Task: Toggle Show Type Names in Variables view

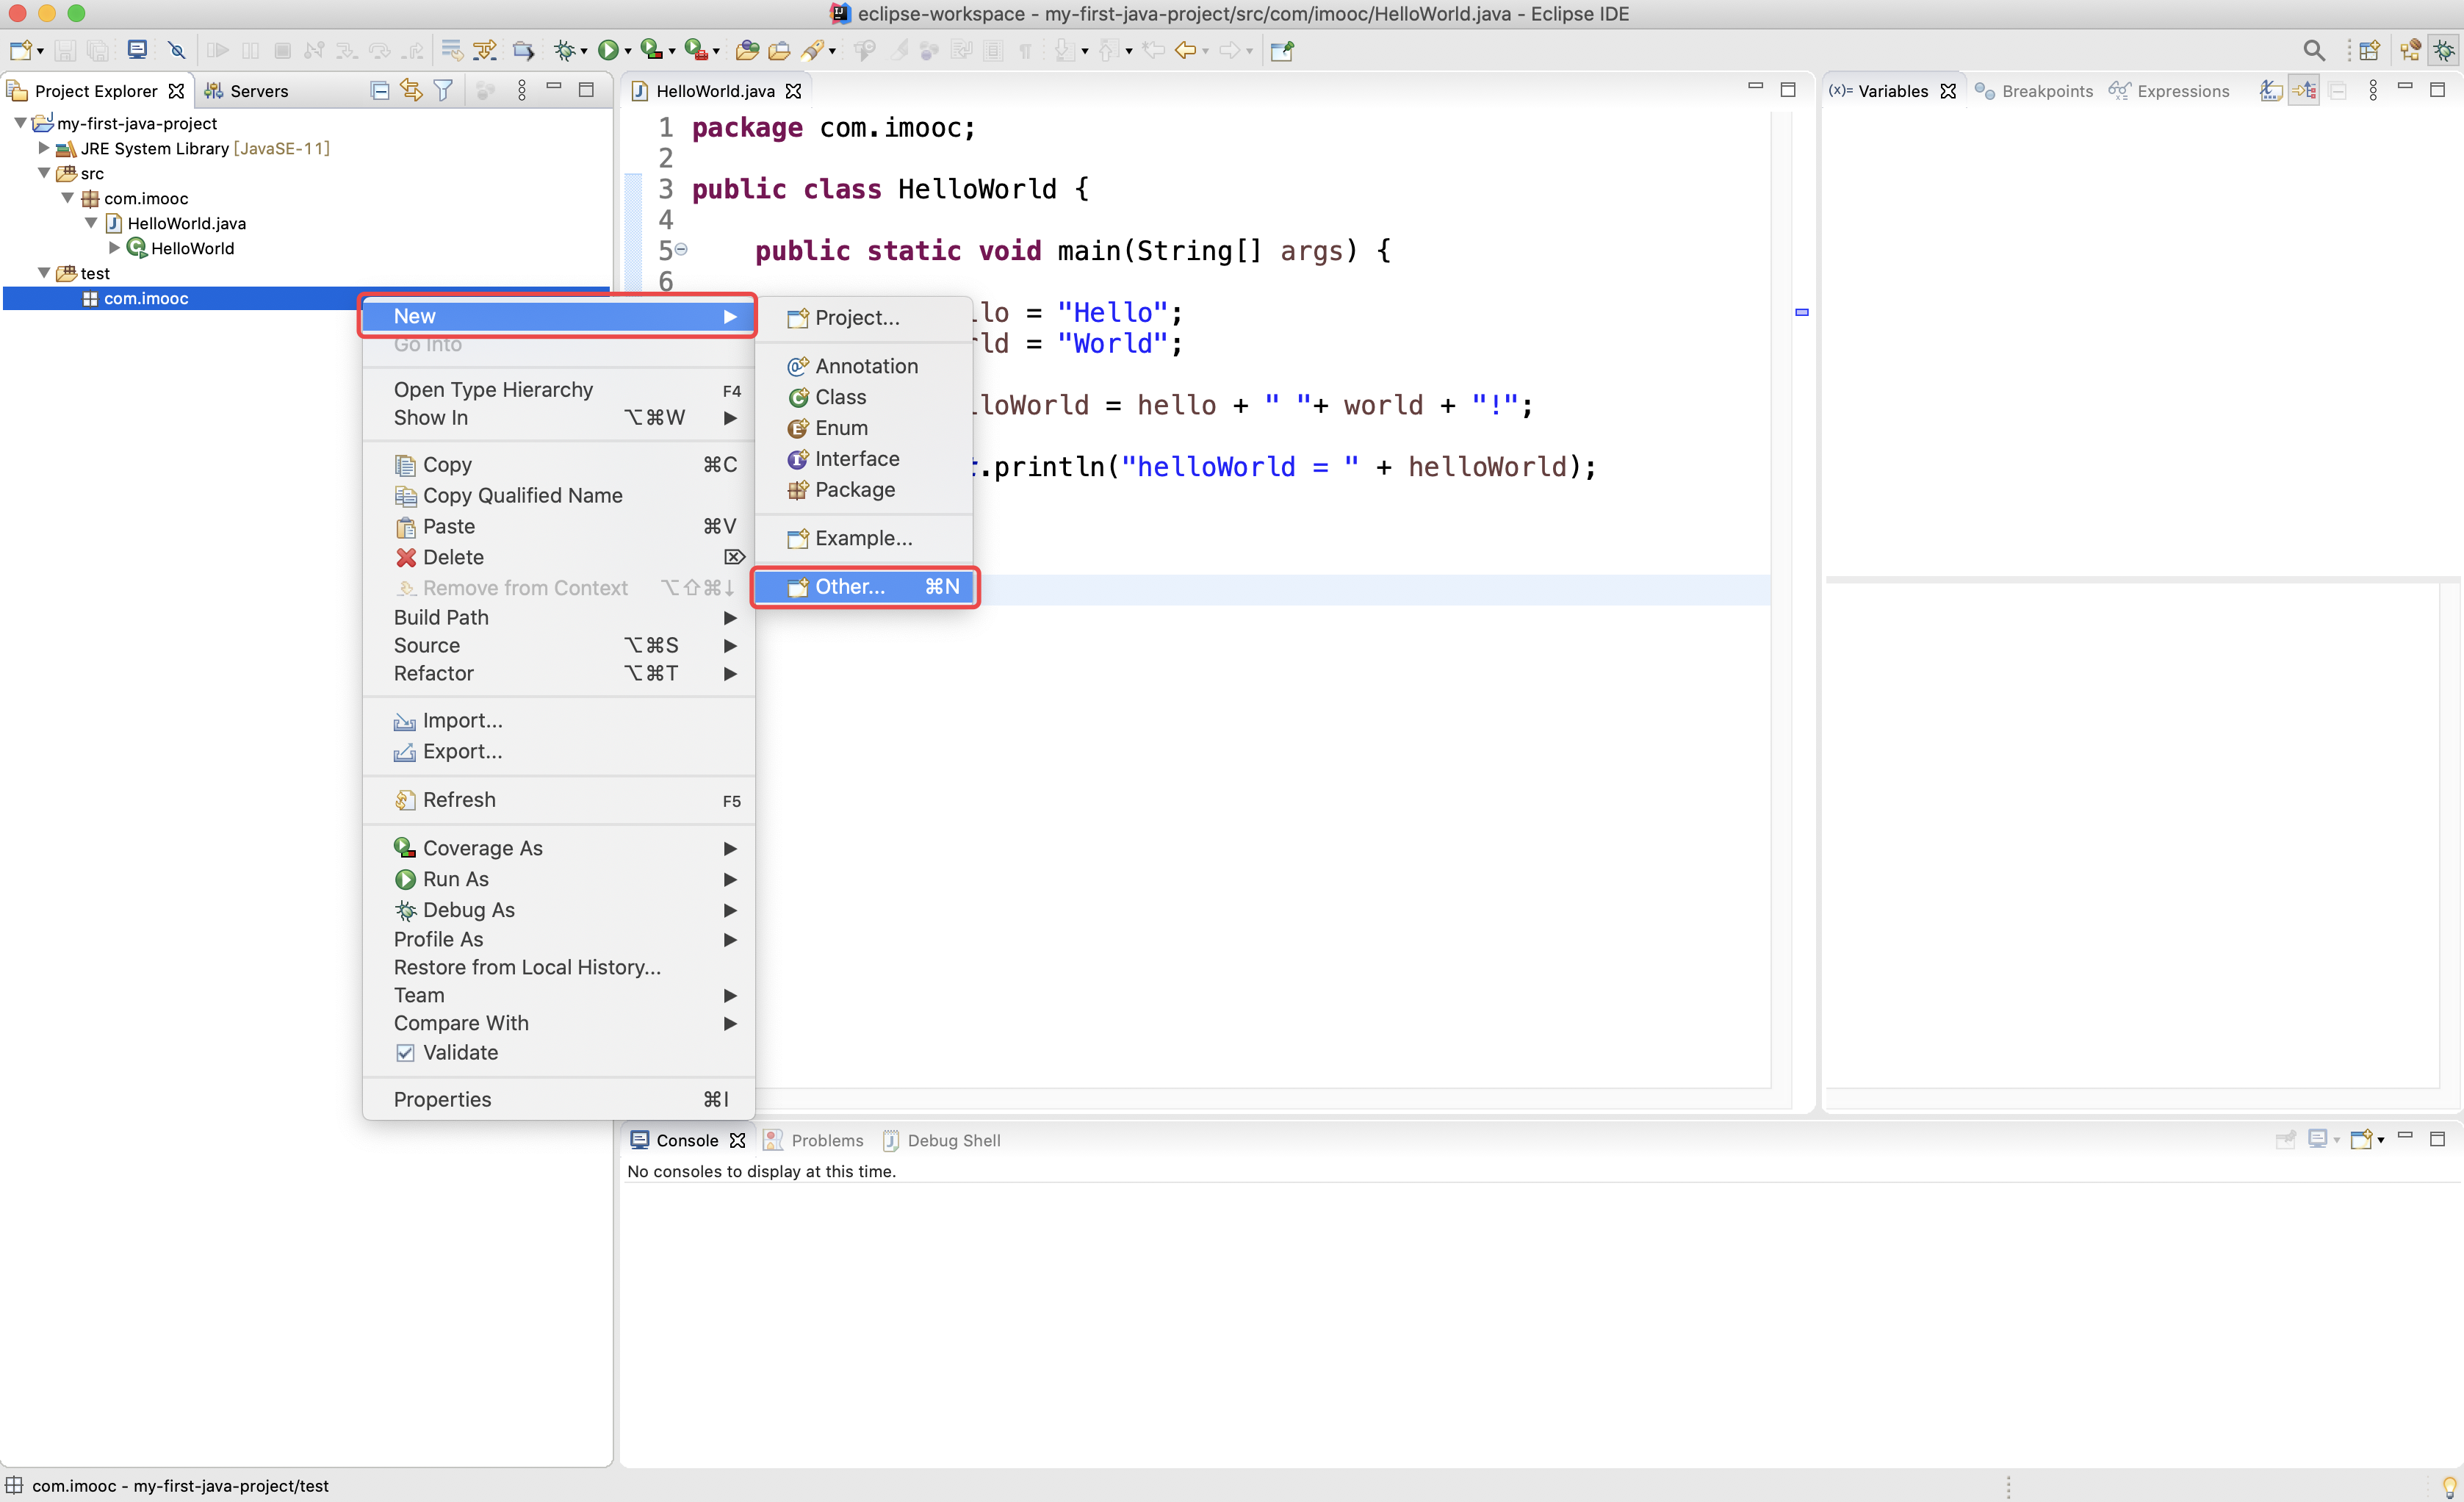Action: tap(2270, 91)
